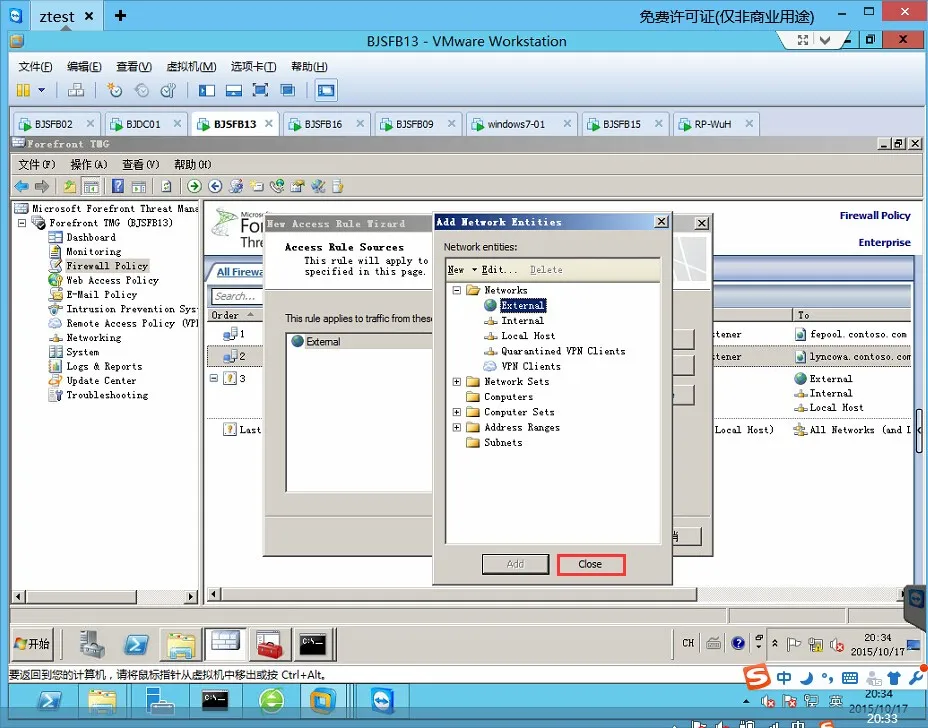
Task: Collapse rule 3 in the firewall policy list
Action: coord(214,378)
